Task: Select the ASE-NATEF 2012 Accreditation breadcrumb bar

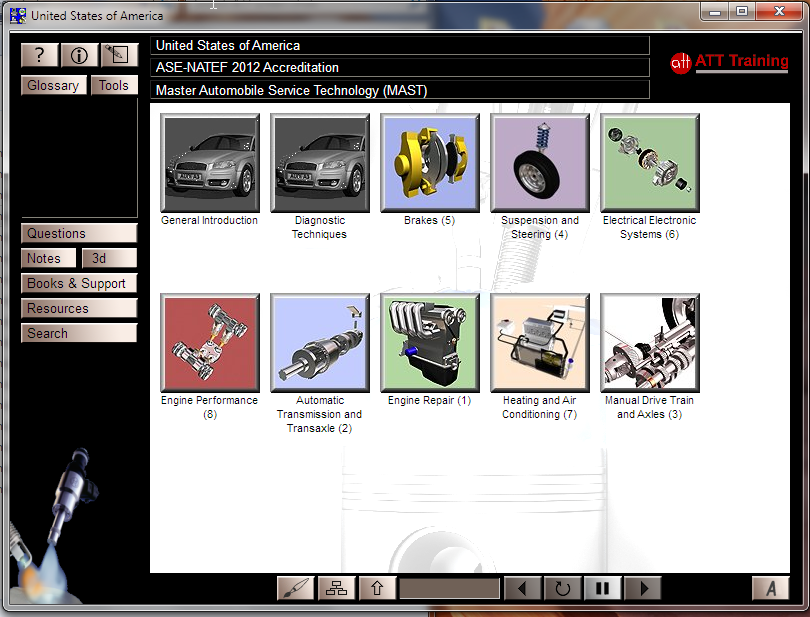Action: coord(400,68)
